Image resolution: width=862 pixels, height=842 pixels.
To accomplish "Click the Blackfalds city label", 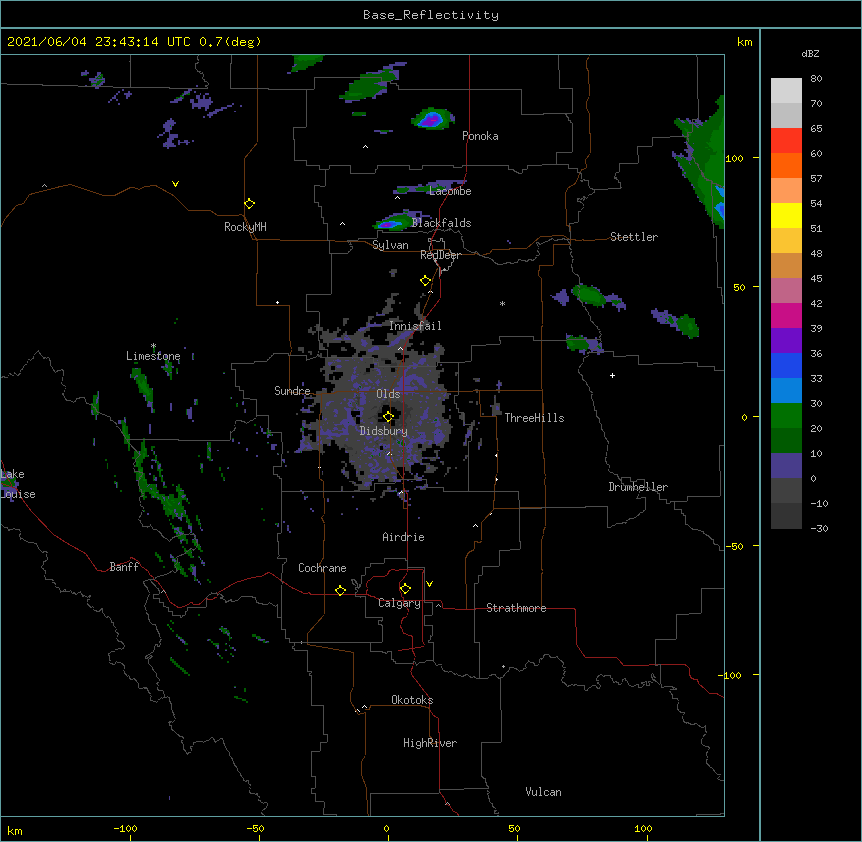I will click(441, 223).
